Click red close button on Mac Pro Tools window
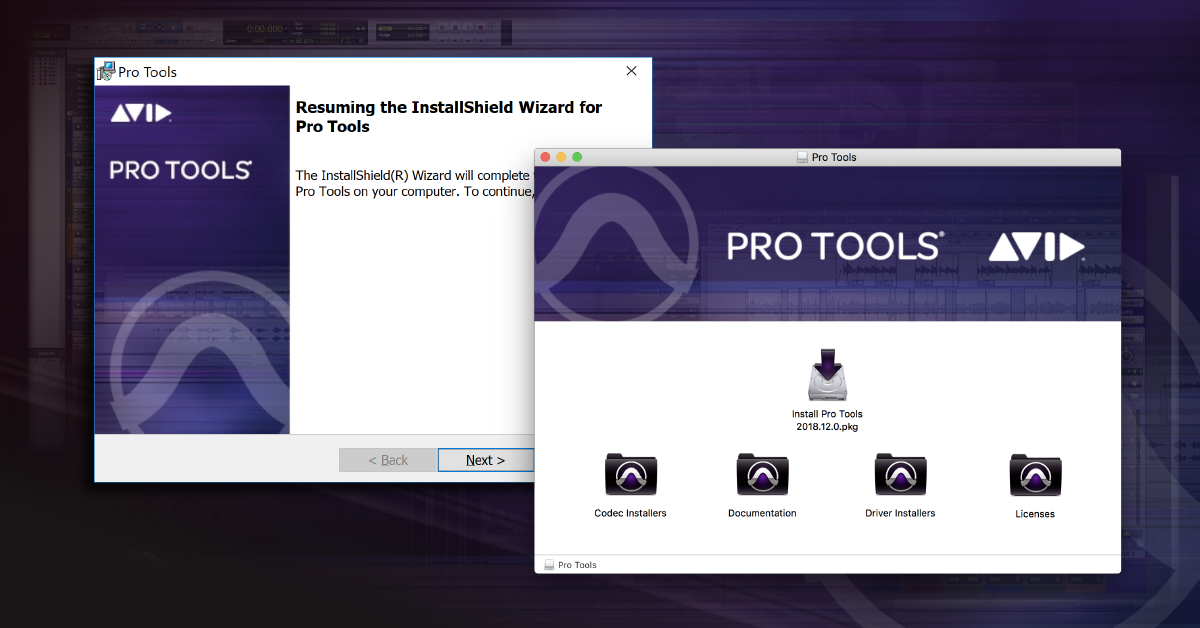This screenshot has width=1200, height=628. coord(545,157)
